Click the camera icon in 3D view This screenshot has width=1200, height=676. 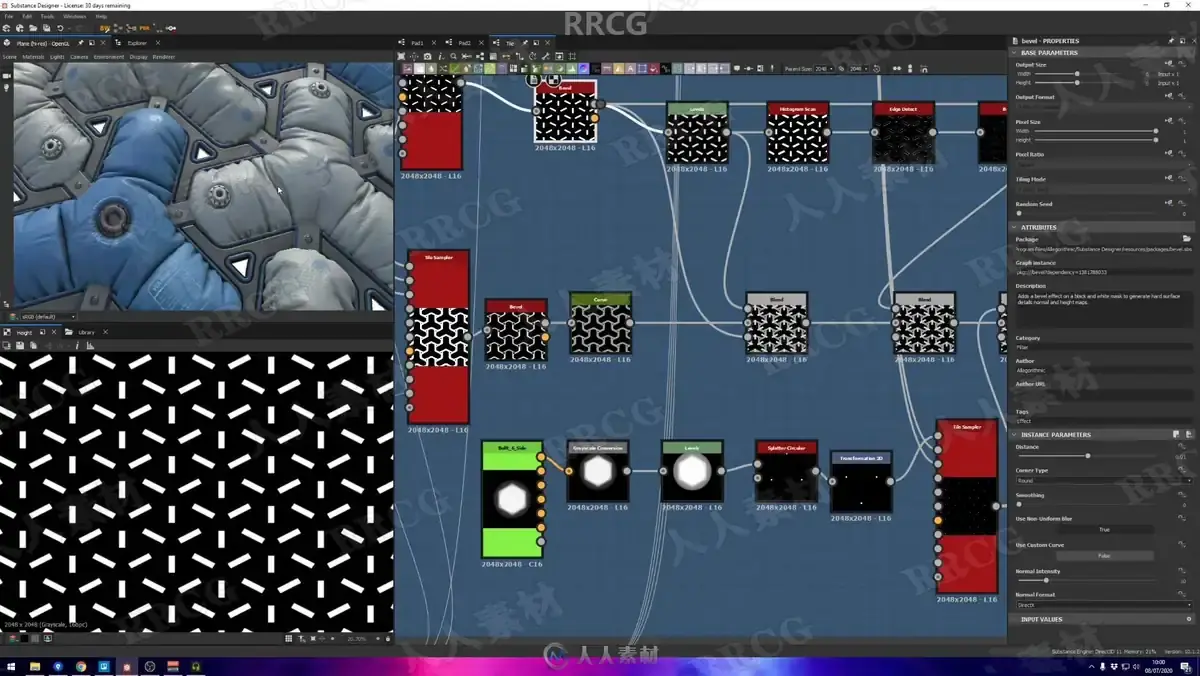[x=6, y=76]
